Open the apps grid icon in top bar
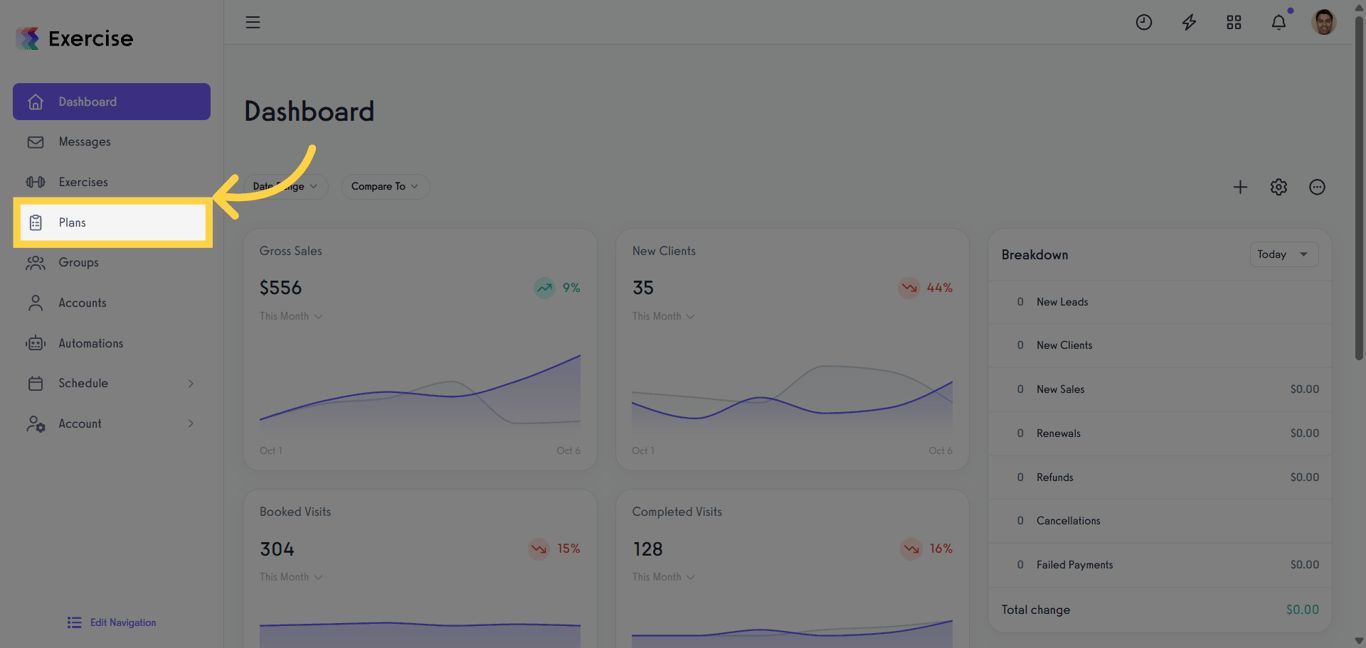Viewport: 1366px width, 648px height. pos(1233,21)
